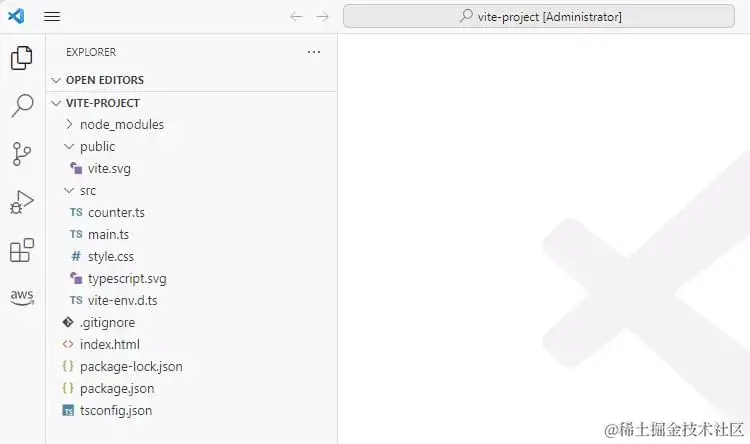Open the Search view in activity bar

pyautogui.click(x=22, y=105)
